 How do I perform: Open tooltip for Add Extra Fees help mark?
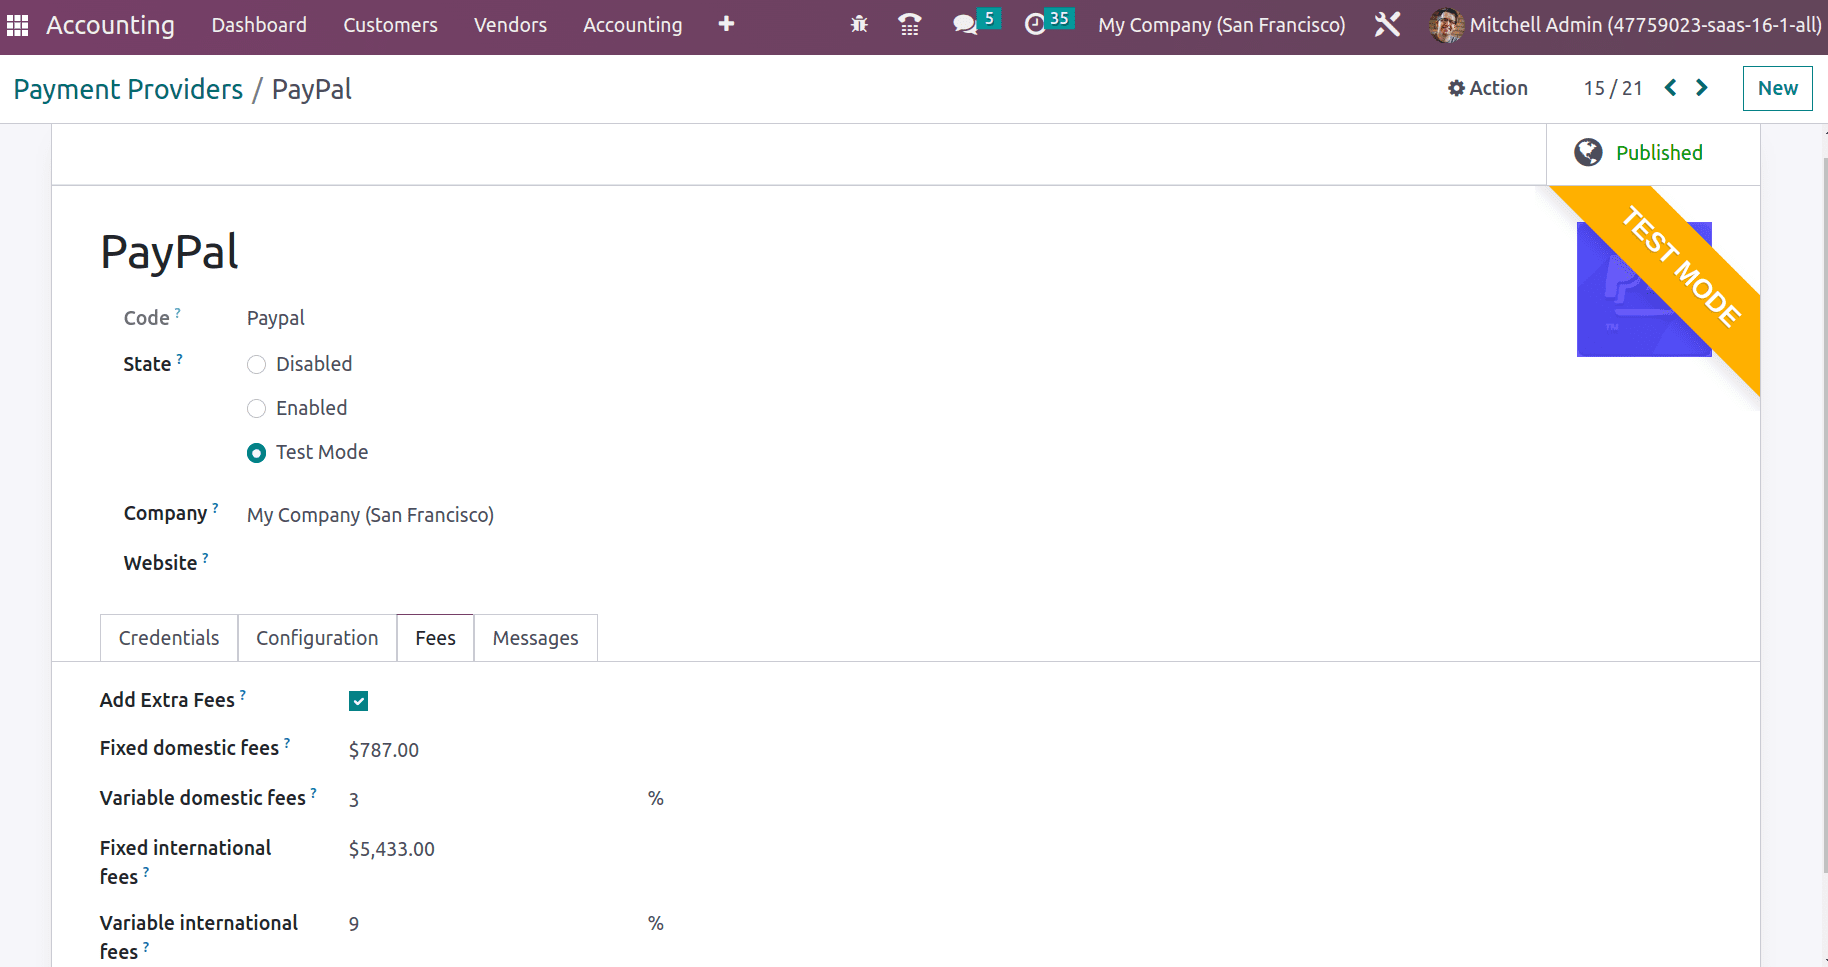coord(243,694)
